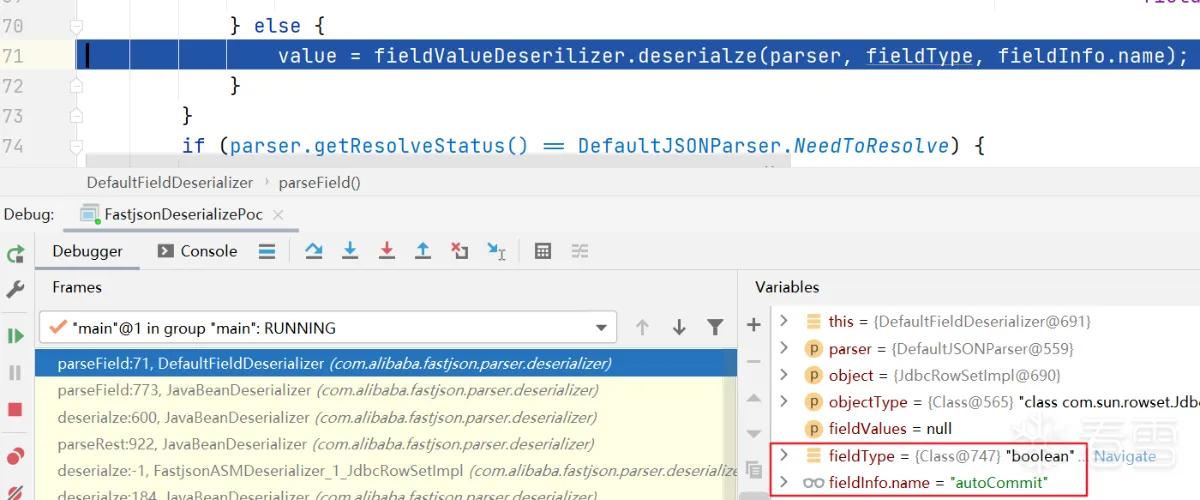Click the Pause Program icon
This screenshot has width=1200, height=500.
pos(15,372)
